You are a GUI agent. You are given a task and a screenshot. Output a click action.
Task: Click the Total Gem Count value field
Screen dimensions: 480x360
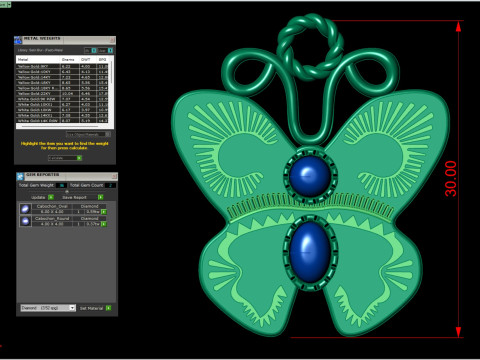click(110, 185)
